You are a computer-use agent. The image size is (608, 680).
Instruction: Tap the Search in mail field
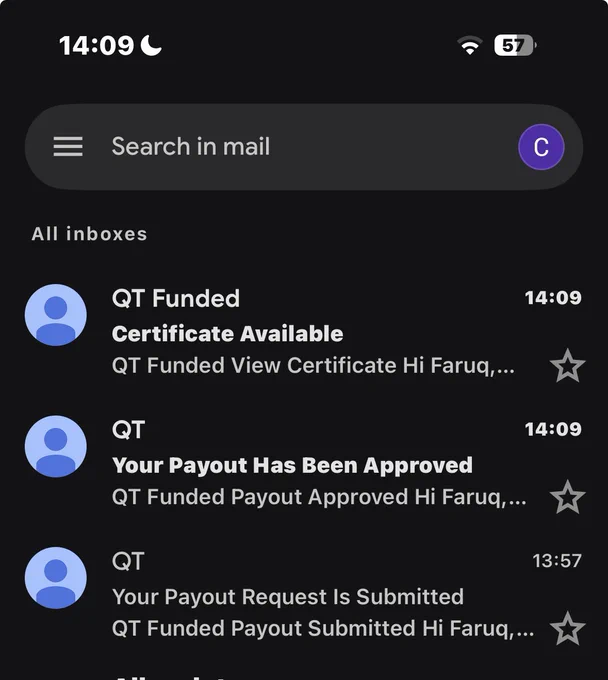coord(304,147)
